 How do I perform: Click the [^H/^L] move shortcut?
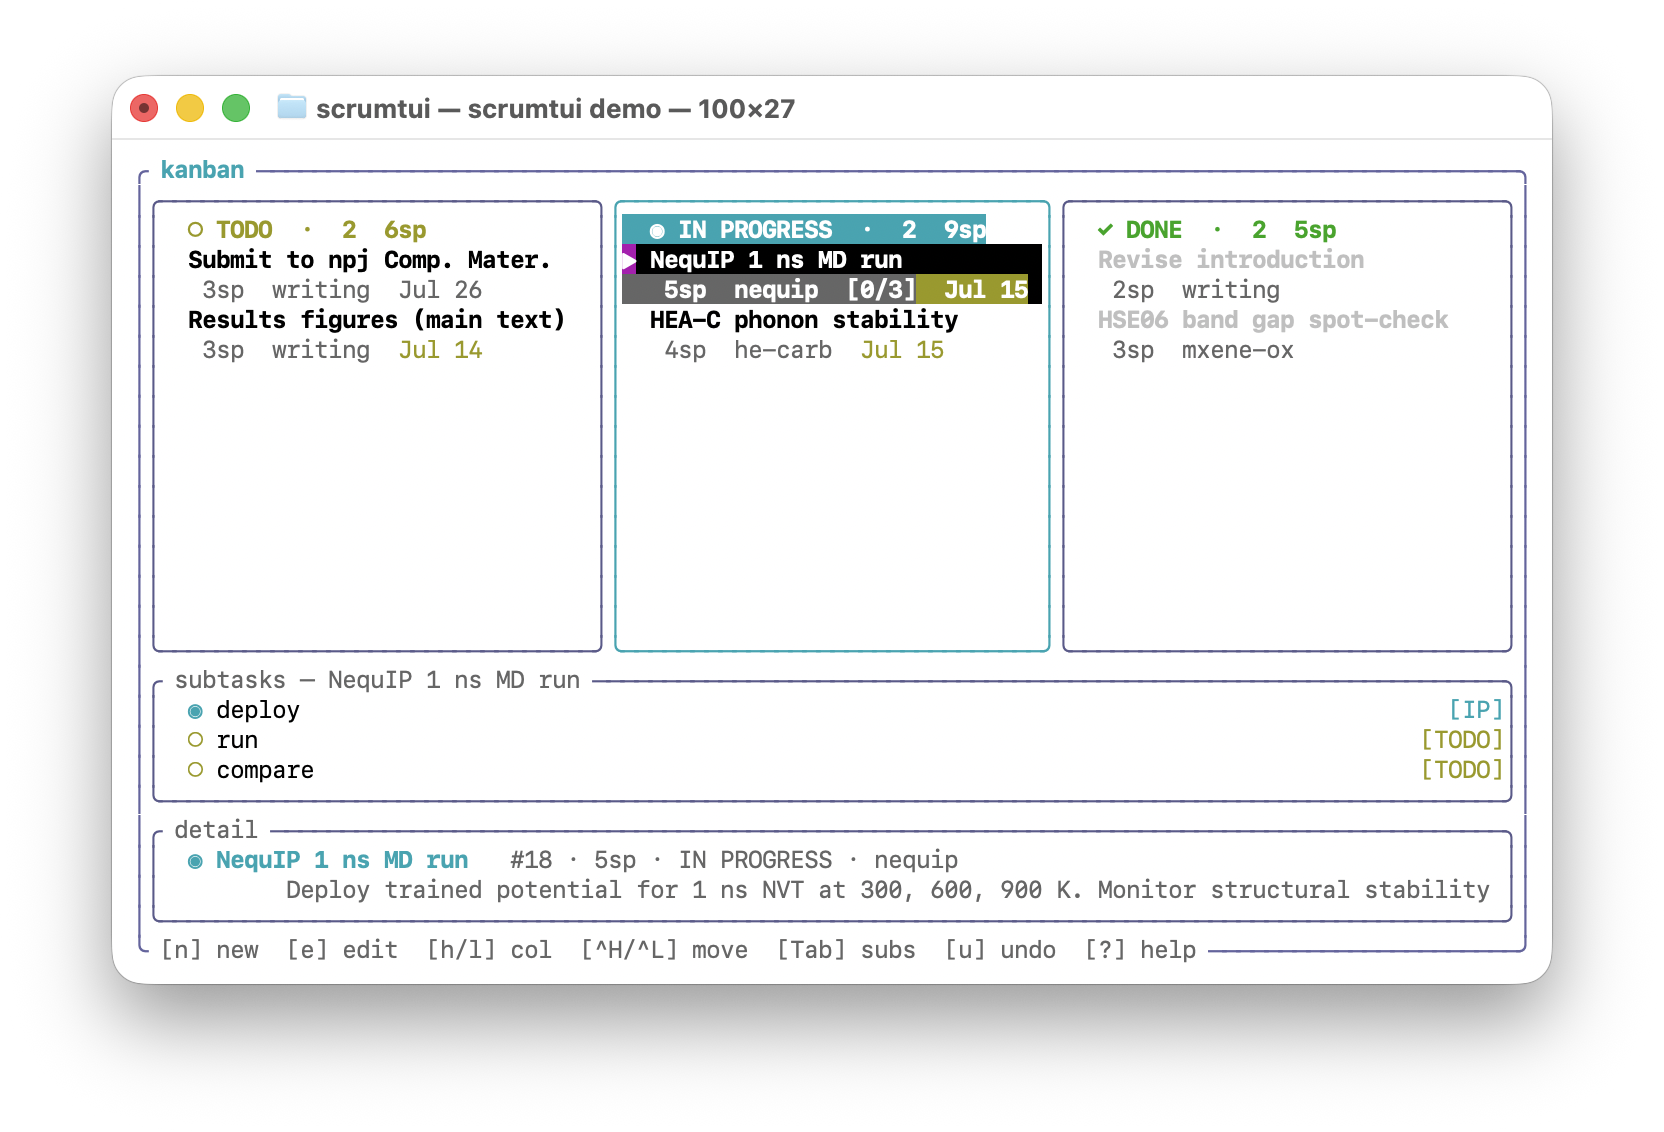[664, 950]
